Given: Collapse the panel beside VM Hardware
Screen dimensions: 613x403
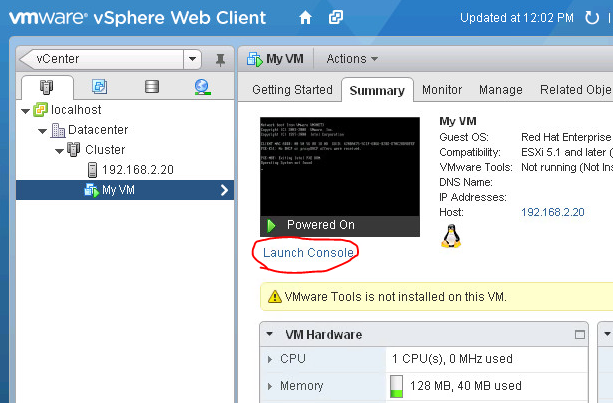Looking at the screenshot, I should coord(607,334).
